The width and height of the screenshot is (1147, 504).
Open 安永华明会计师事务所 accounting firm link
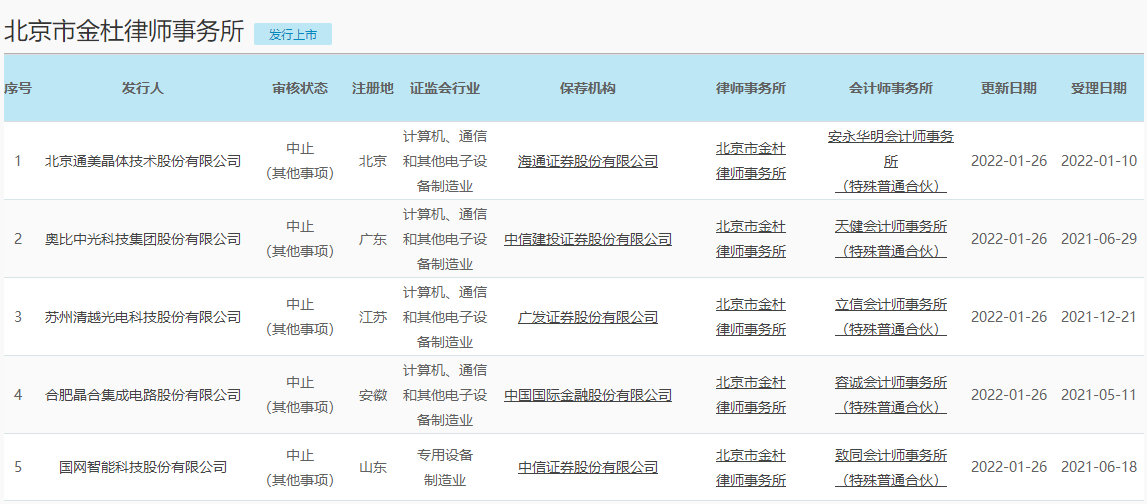pyautogui.click(x=890, y=161)
